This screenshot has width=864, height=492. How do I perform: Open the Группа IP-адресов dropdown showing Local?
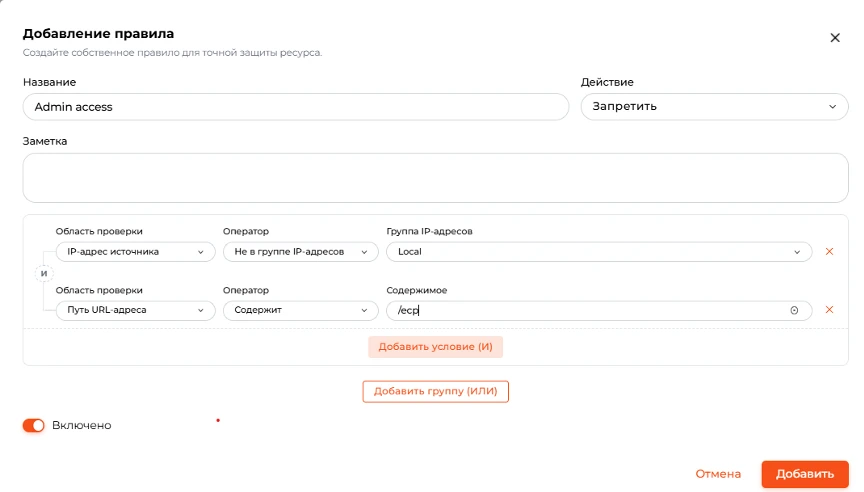(599, 252)
